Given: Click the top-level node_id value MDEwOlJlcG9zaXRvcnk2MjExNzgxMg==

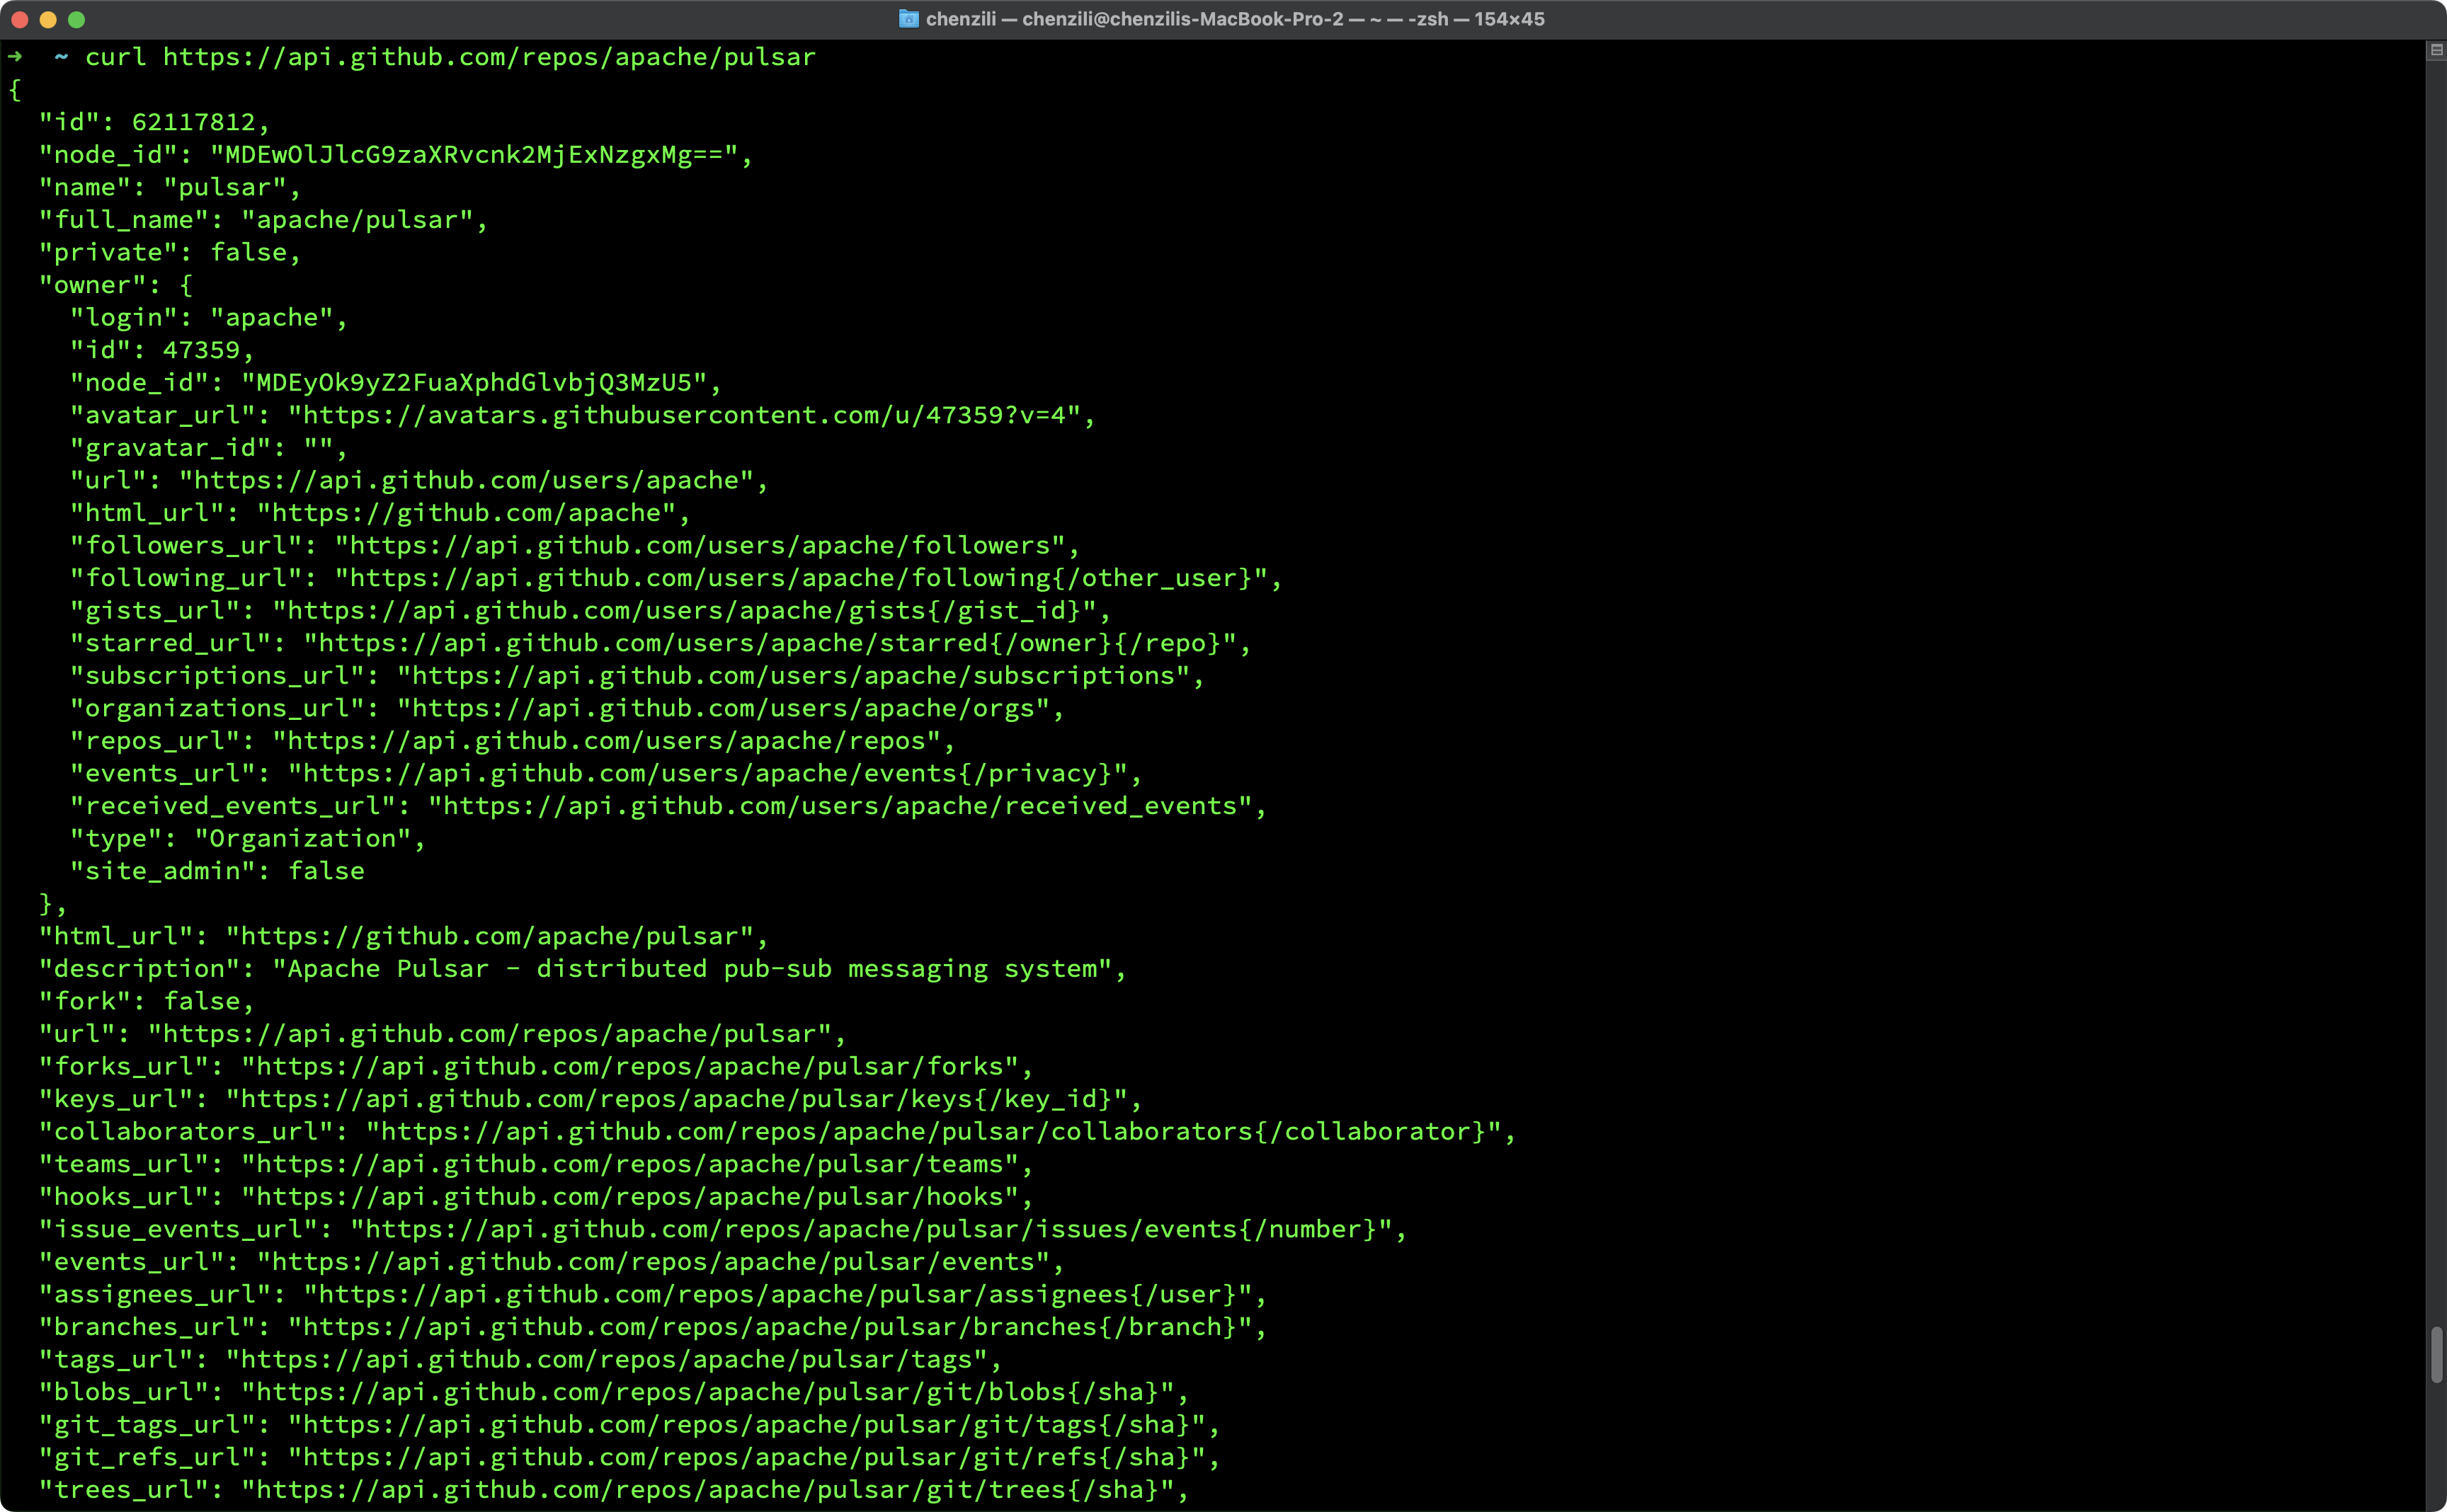Looking at the screenshot, I should pyautogui.click(x=481, y=155).
